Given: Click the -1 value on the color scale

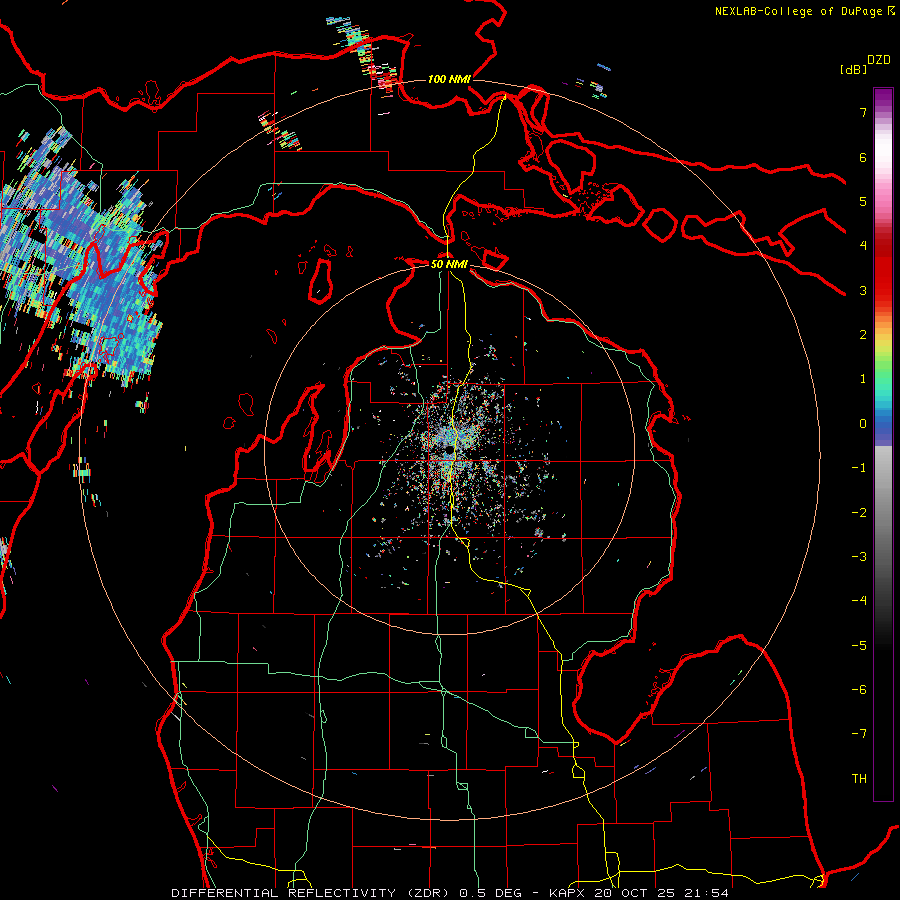Looking at the screenshot, I should (859, 468).
